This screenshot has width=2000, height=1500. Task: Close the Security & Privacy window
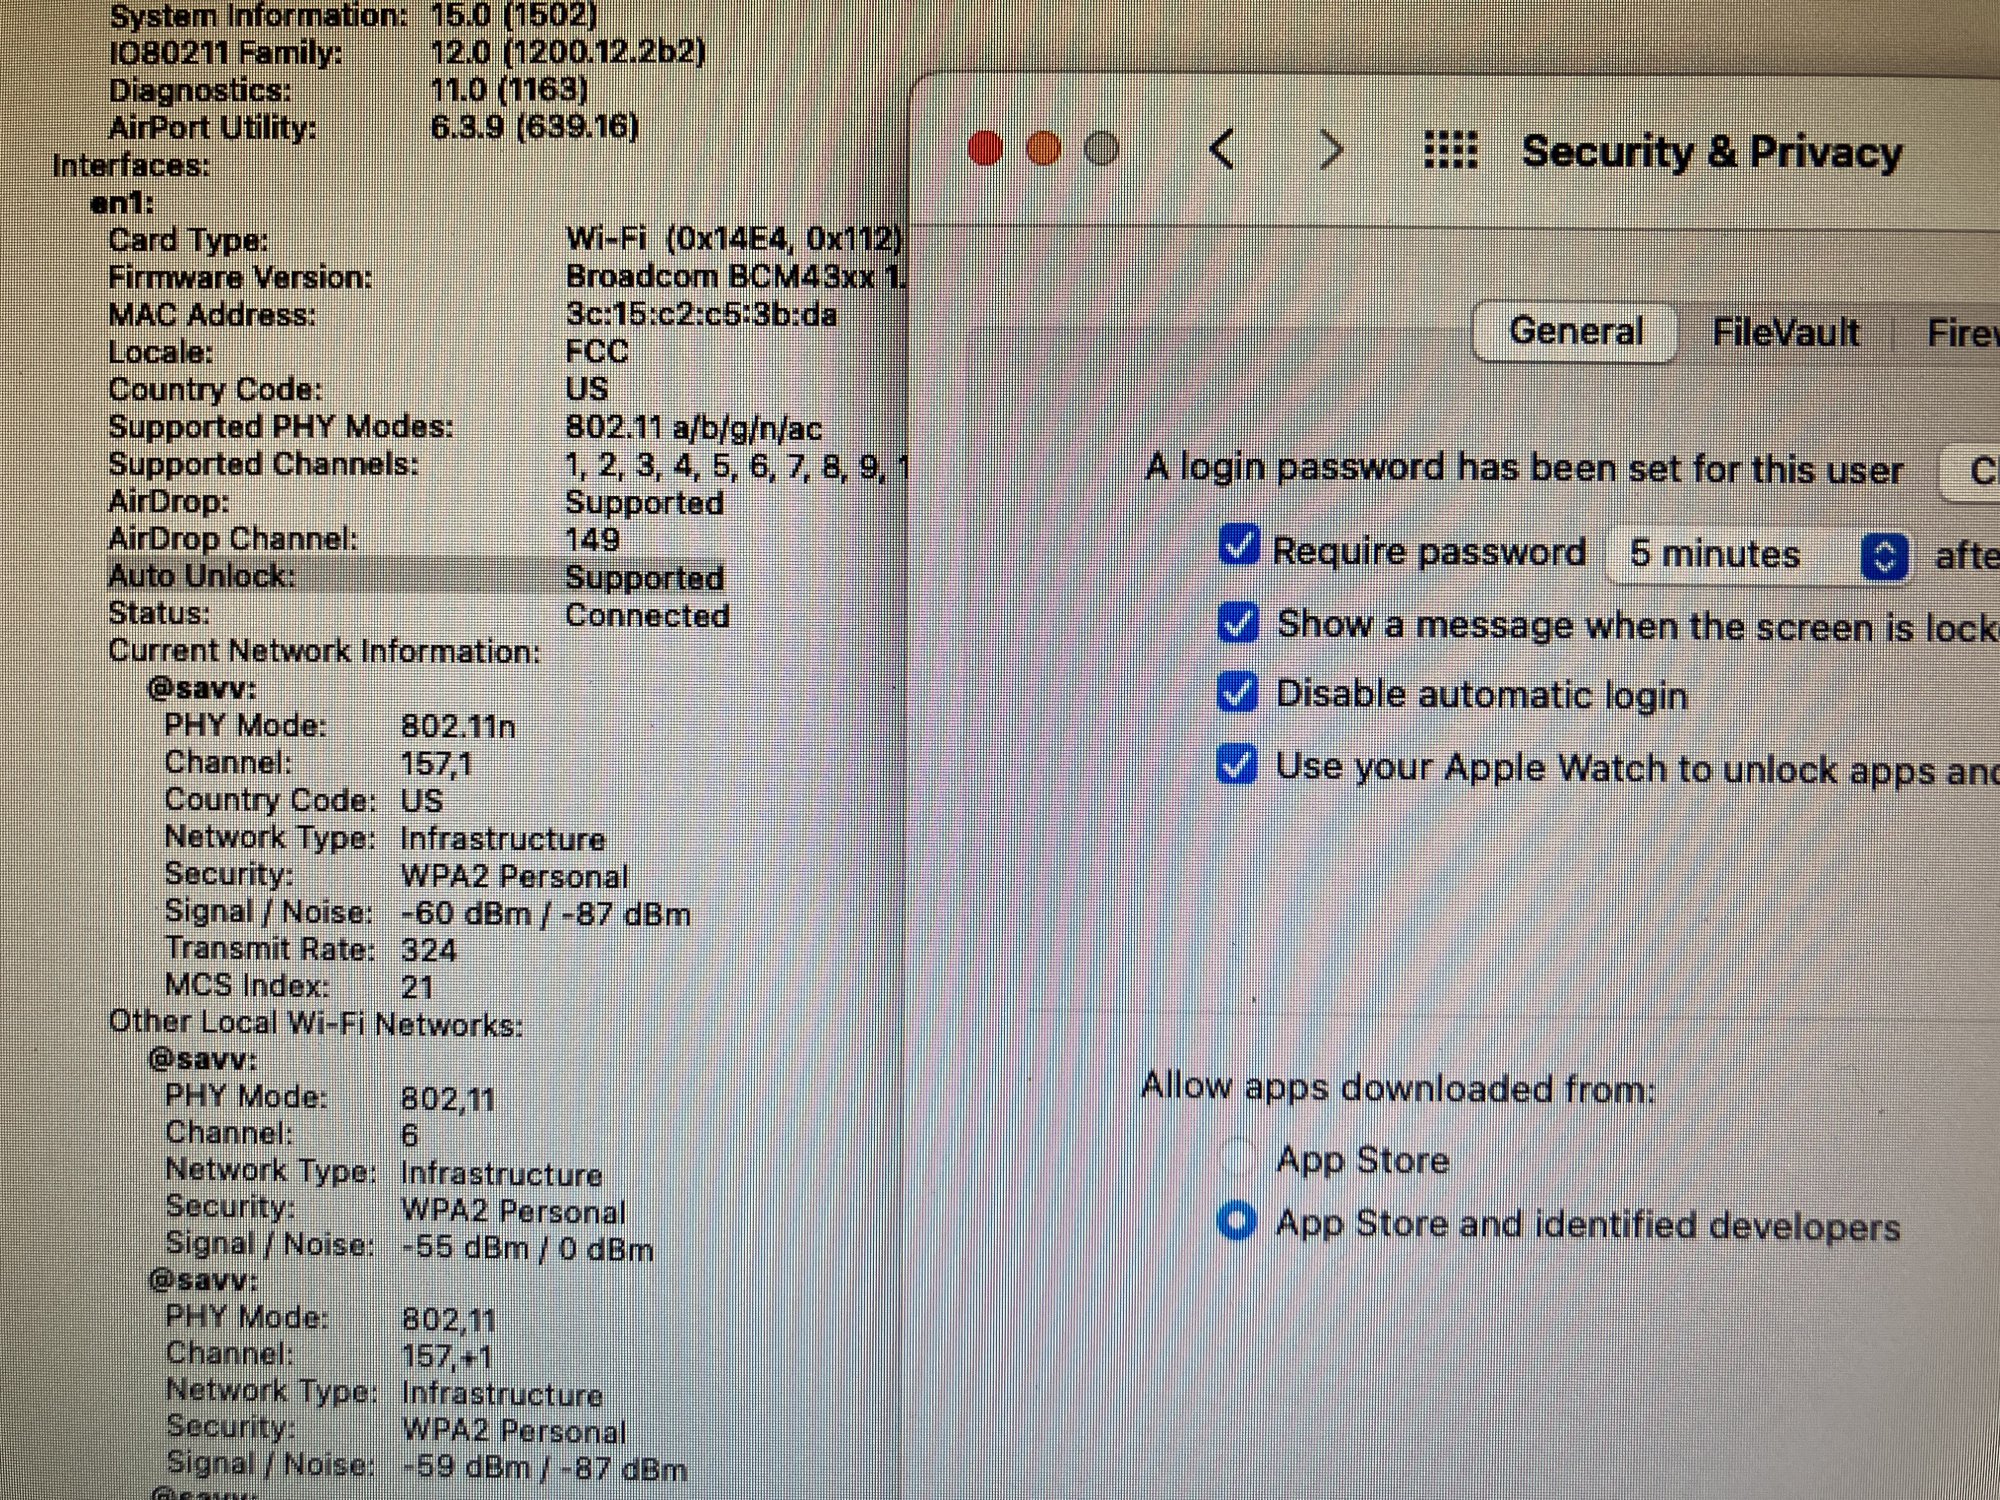click(986, 150)
